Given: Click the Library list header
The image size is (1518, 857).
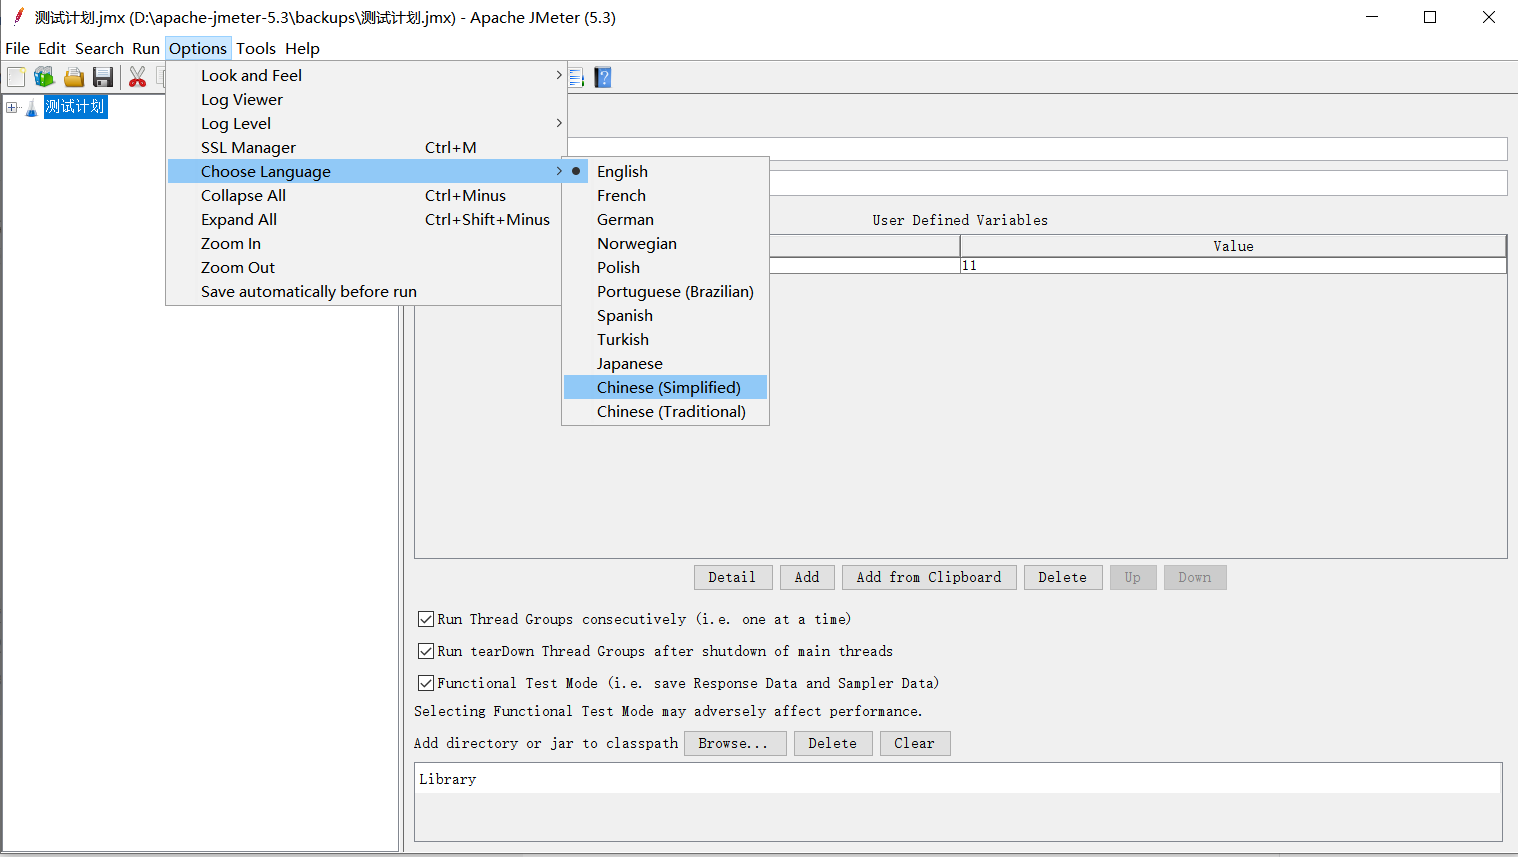Looking at the screenshot, I should point(958,779).
